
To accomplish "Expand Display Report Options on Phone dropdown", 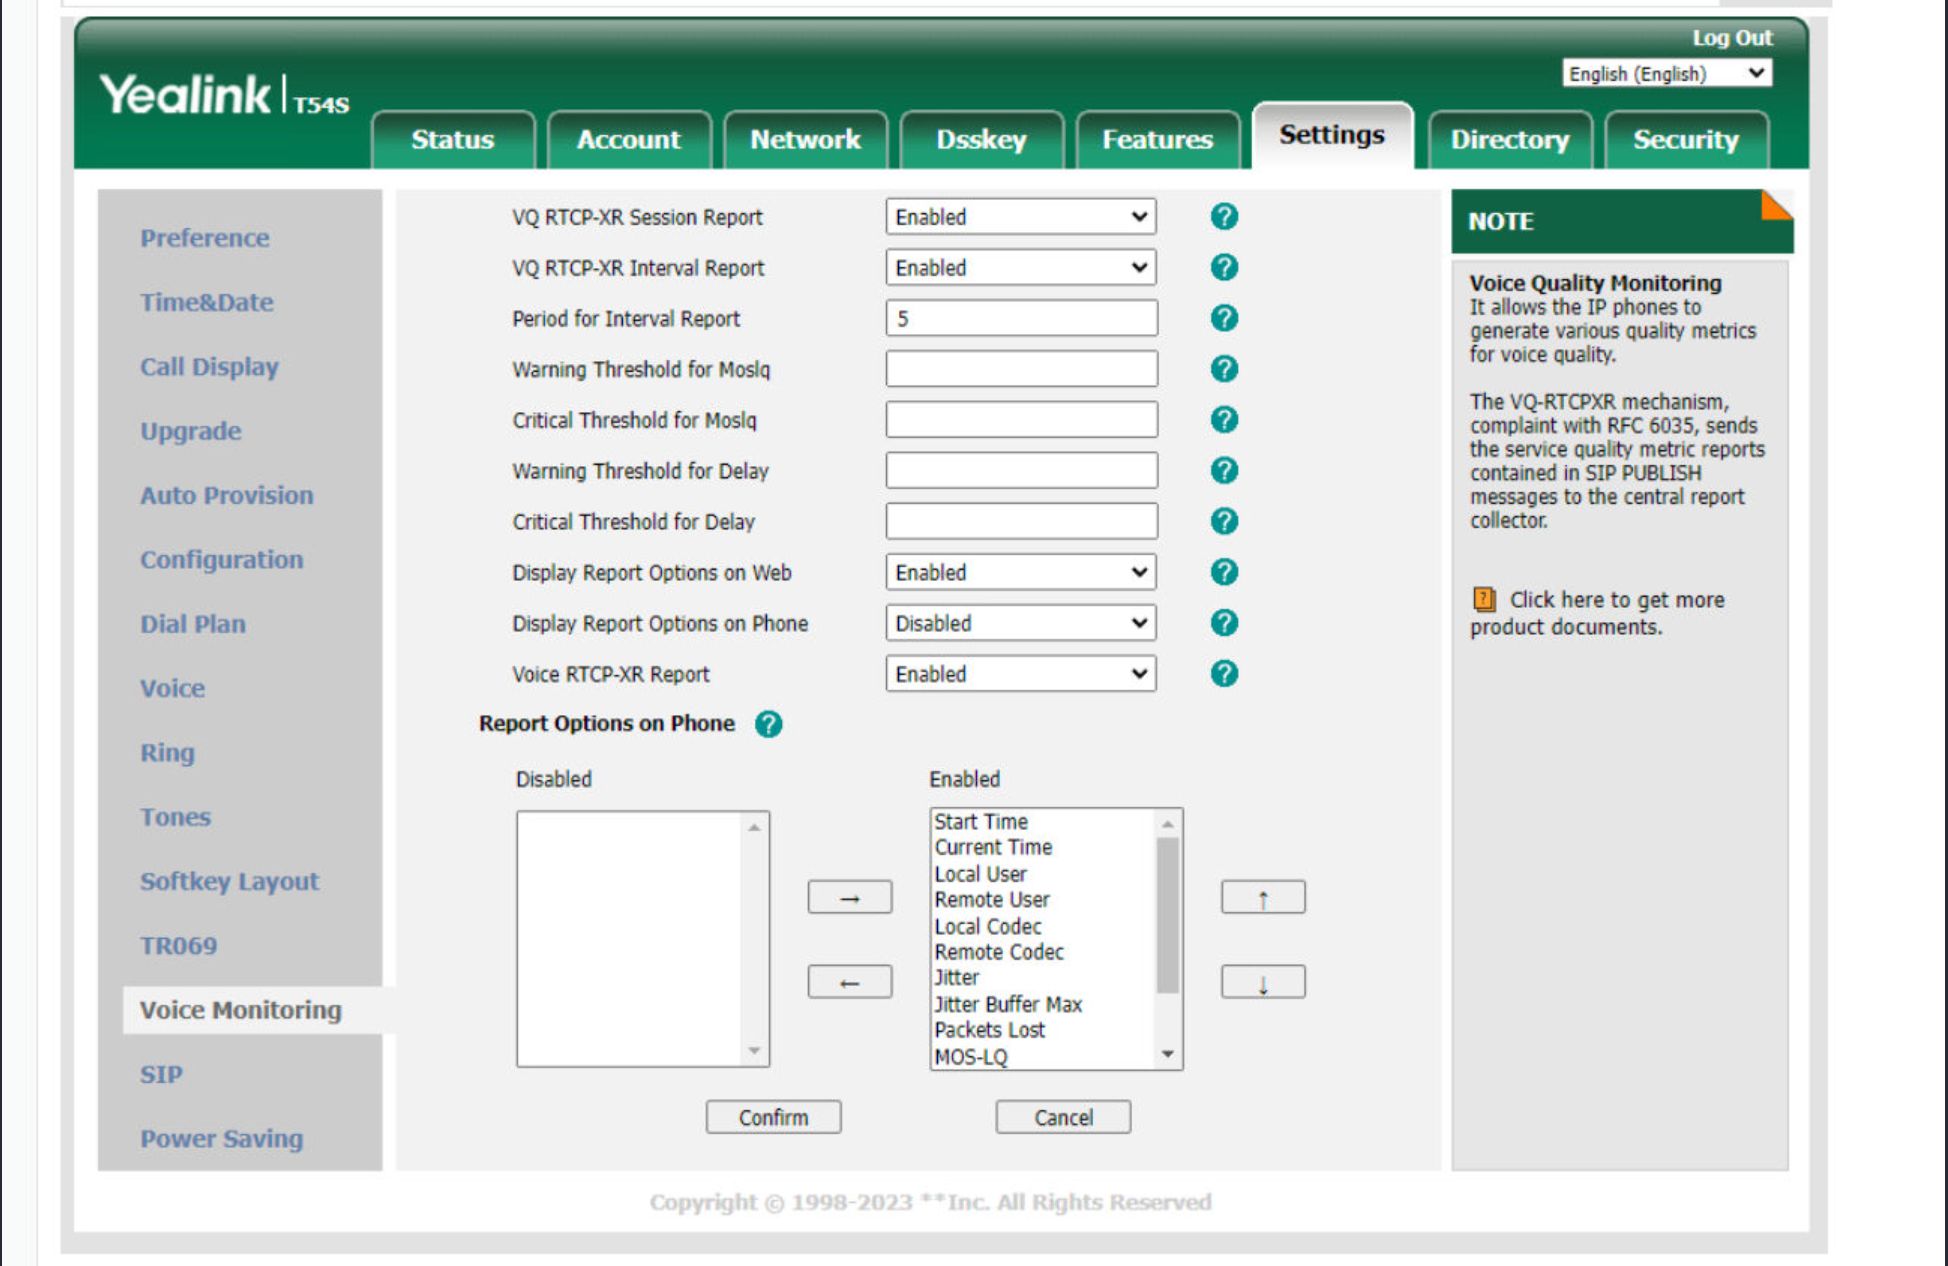I will click(1020, 623).
